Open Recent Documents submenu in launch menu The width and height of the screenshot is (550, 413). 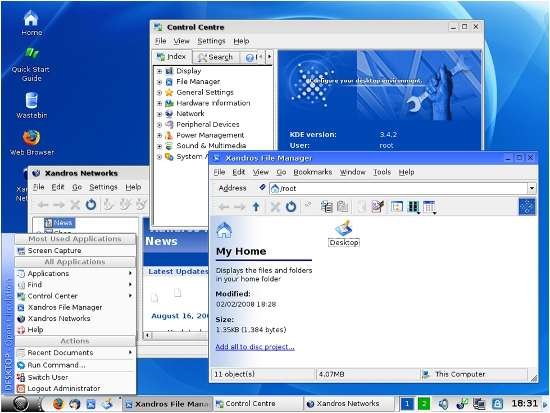pyautogui.click(x=75, y=352)
